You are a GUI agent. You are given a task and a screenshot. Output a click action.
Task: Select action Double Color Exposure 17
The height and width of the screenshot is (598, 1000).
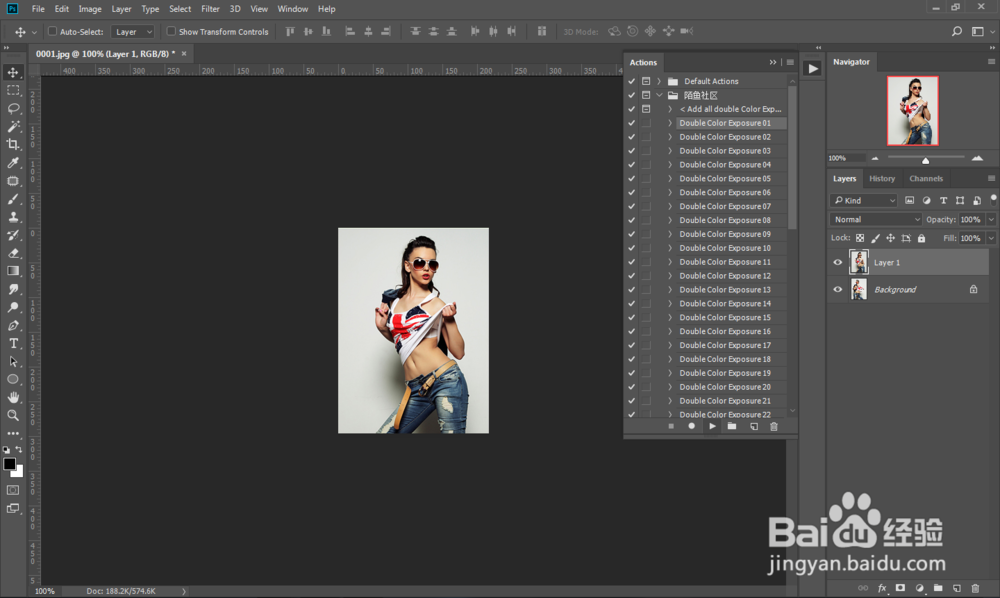(724, 345)
